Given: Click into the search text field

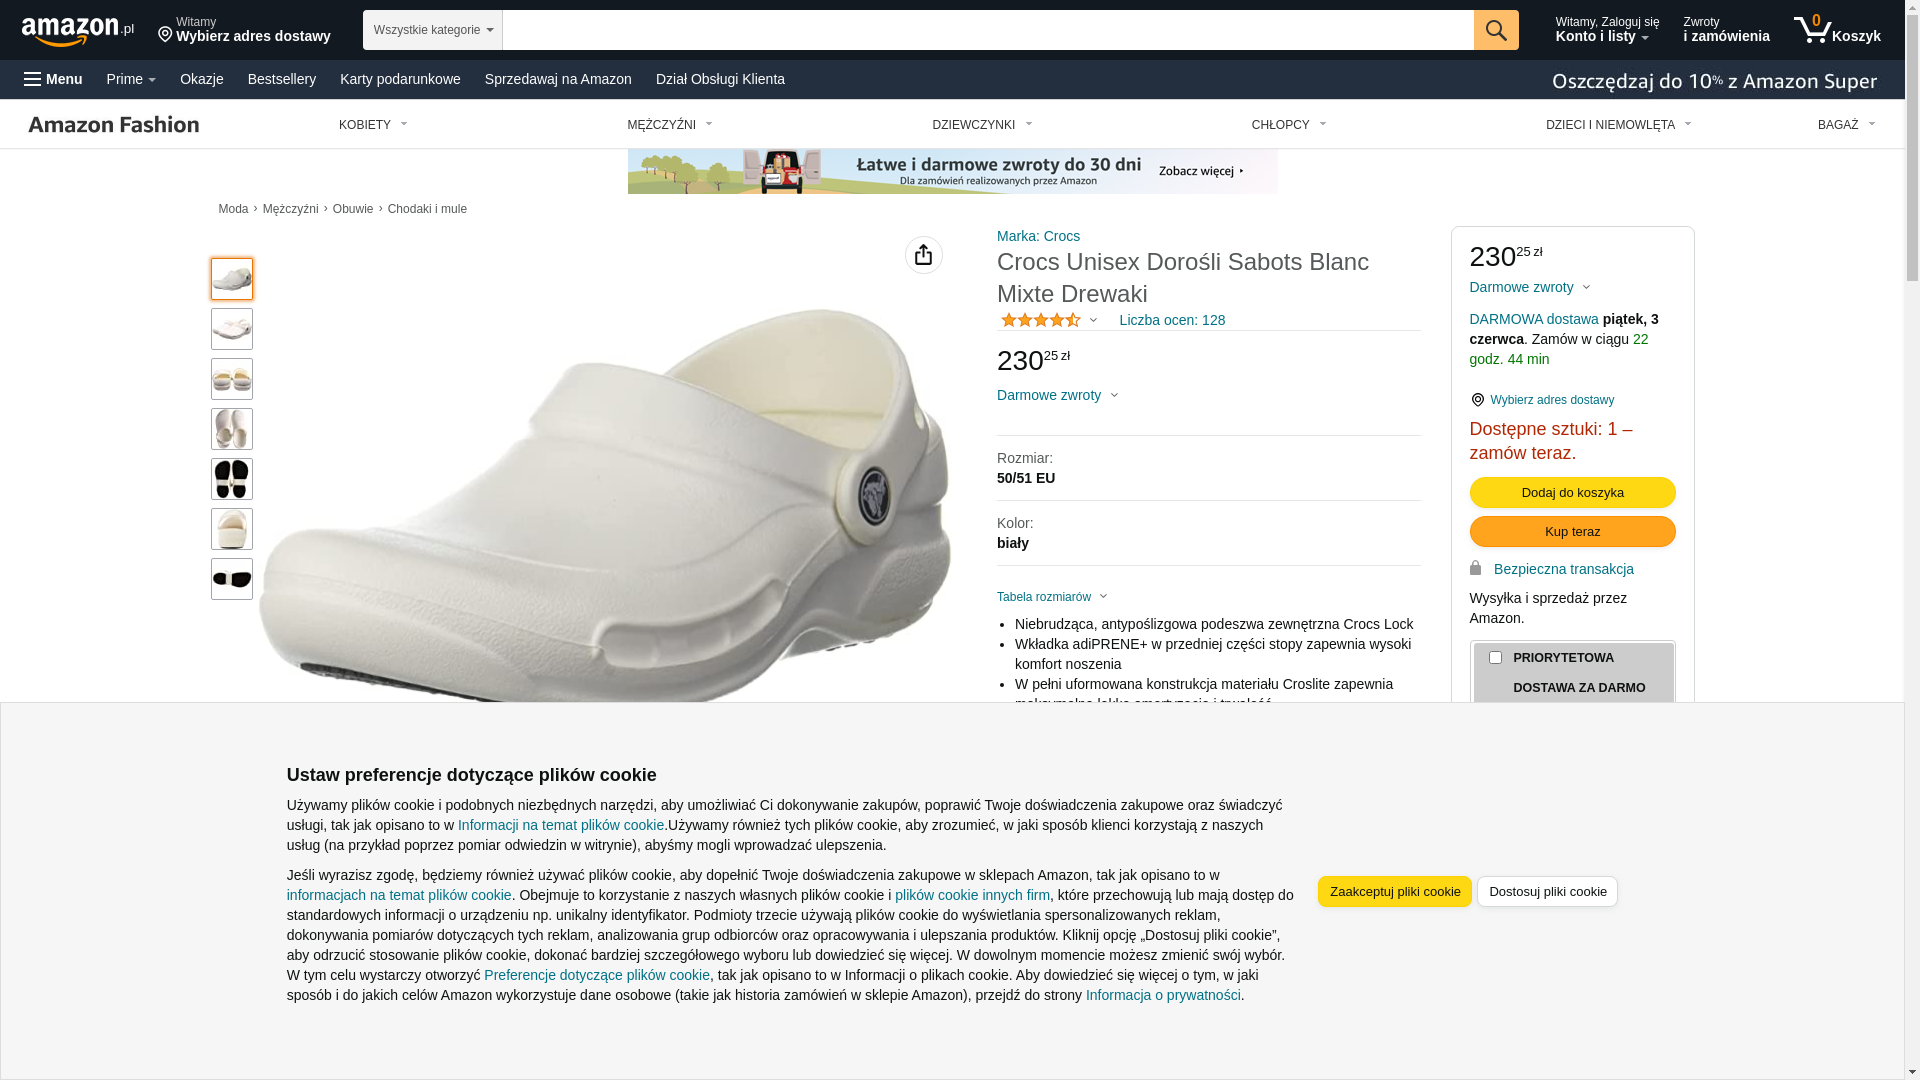Looking at the screenshot, I should coord(988,30).
